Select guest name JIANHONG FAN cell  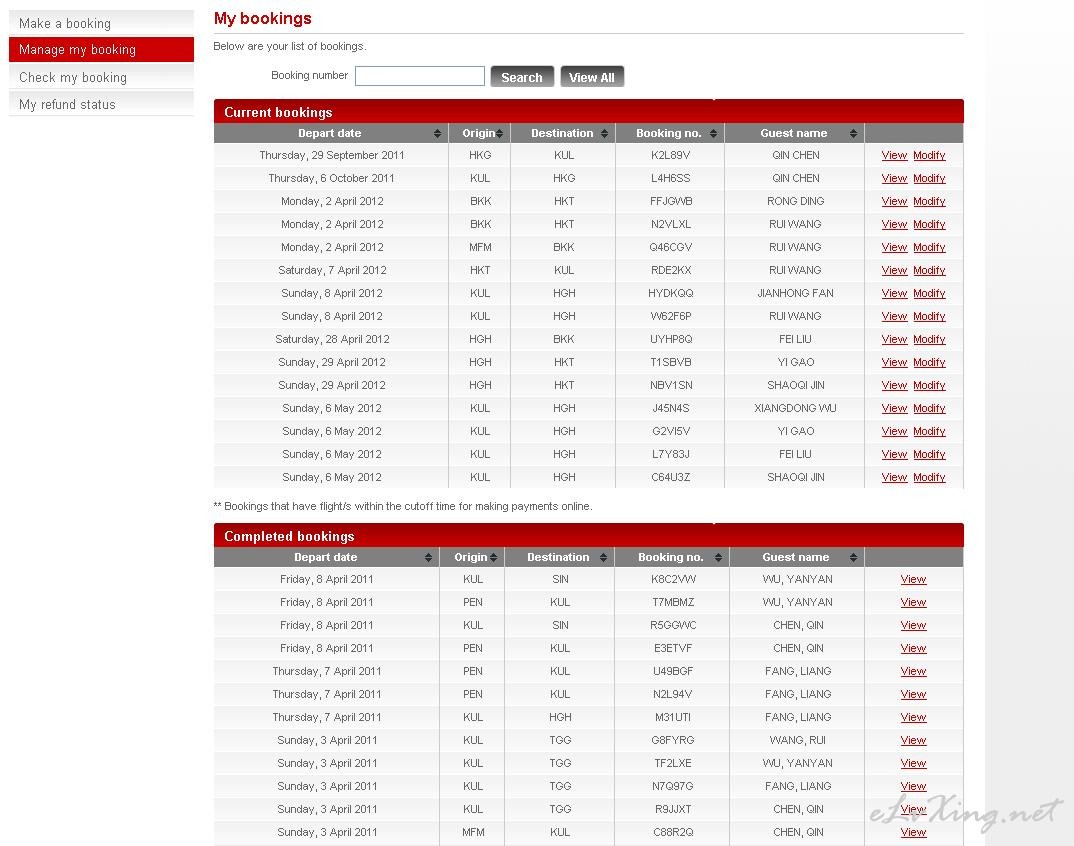[x=795, y=293]
